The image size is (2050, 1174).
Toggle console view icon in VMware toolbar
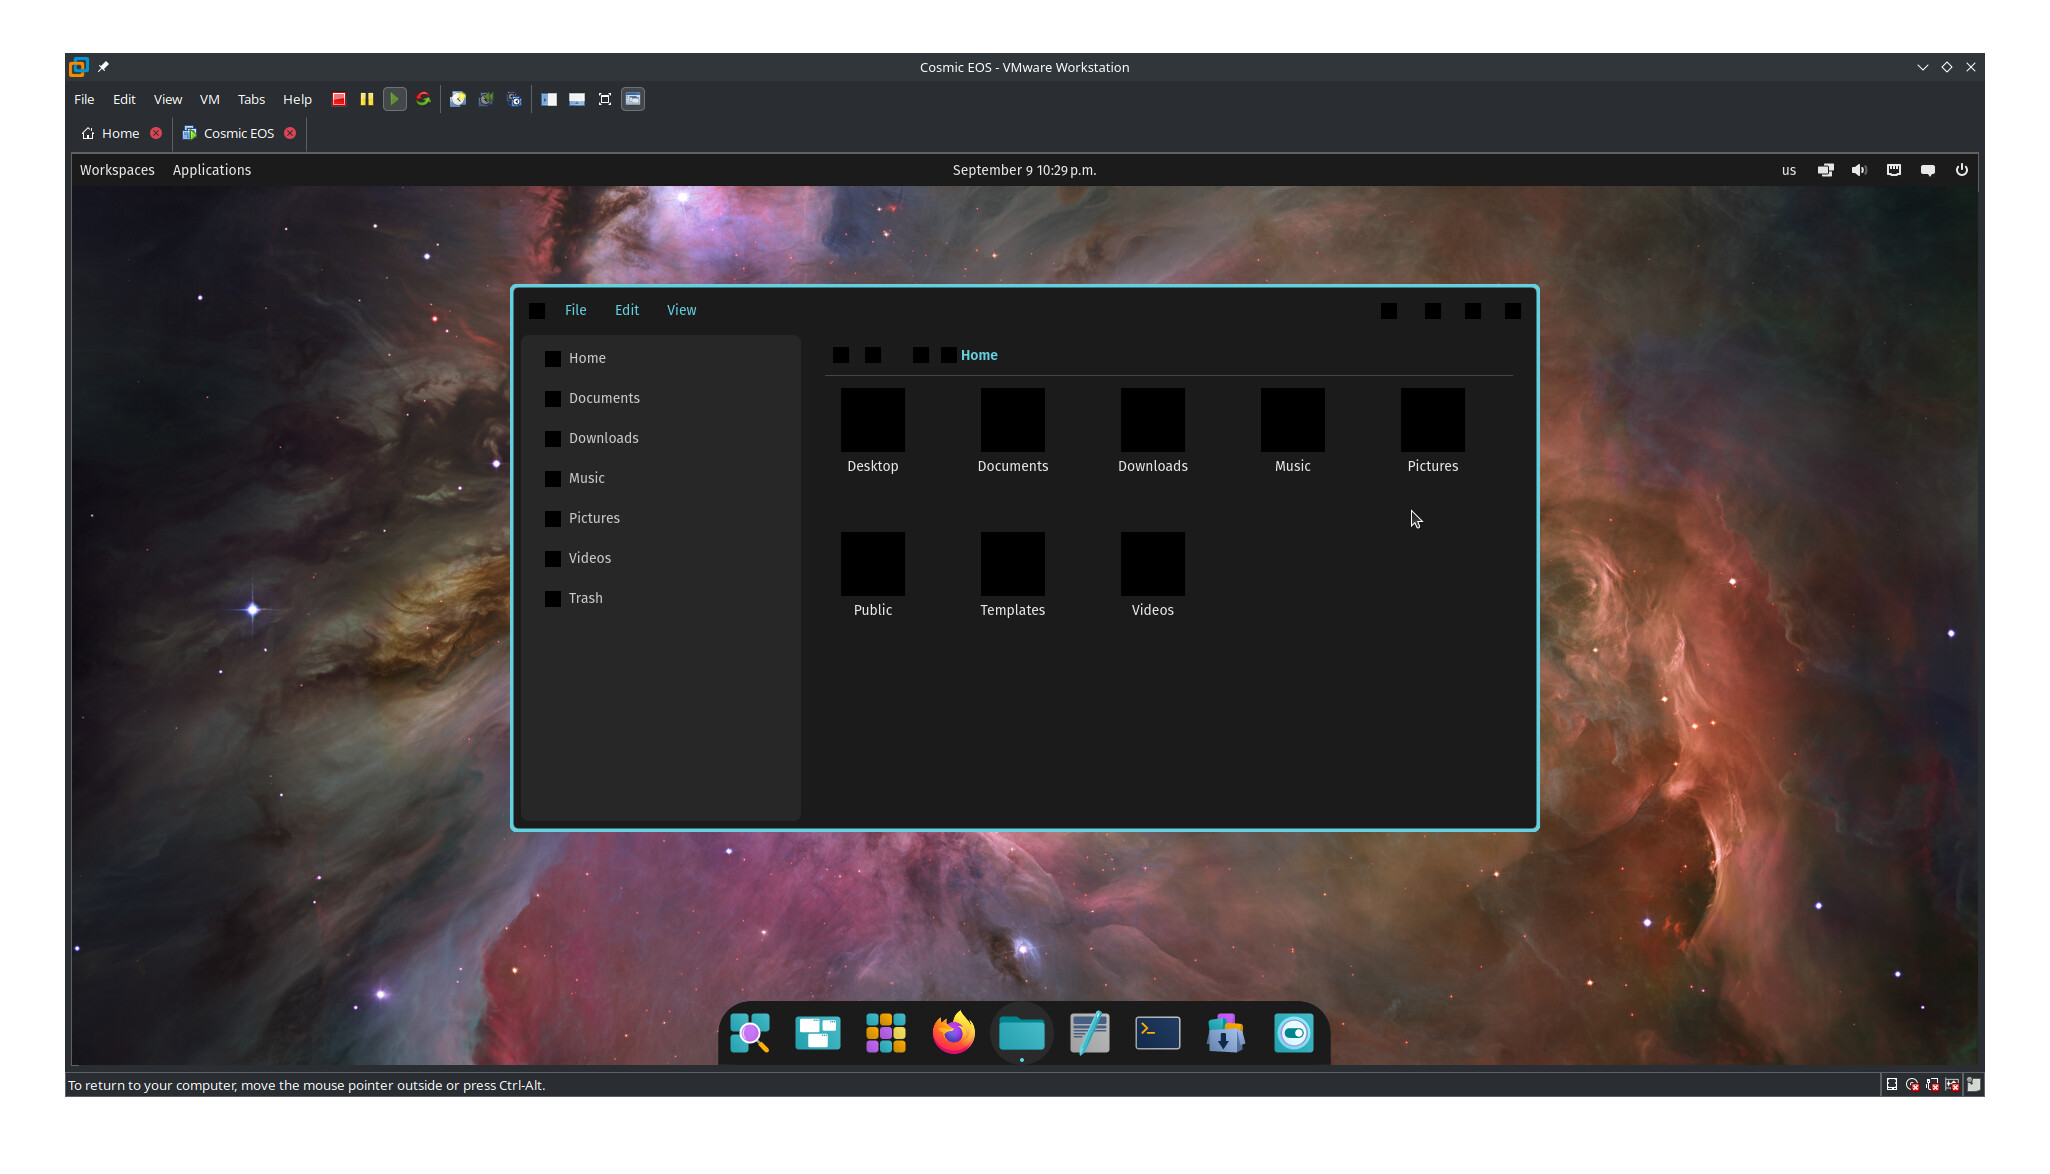click(633, 99)
